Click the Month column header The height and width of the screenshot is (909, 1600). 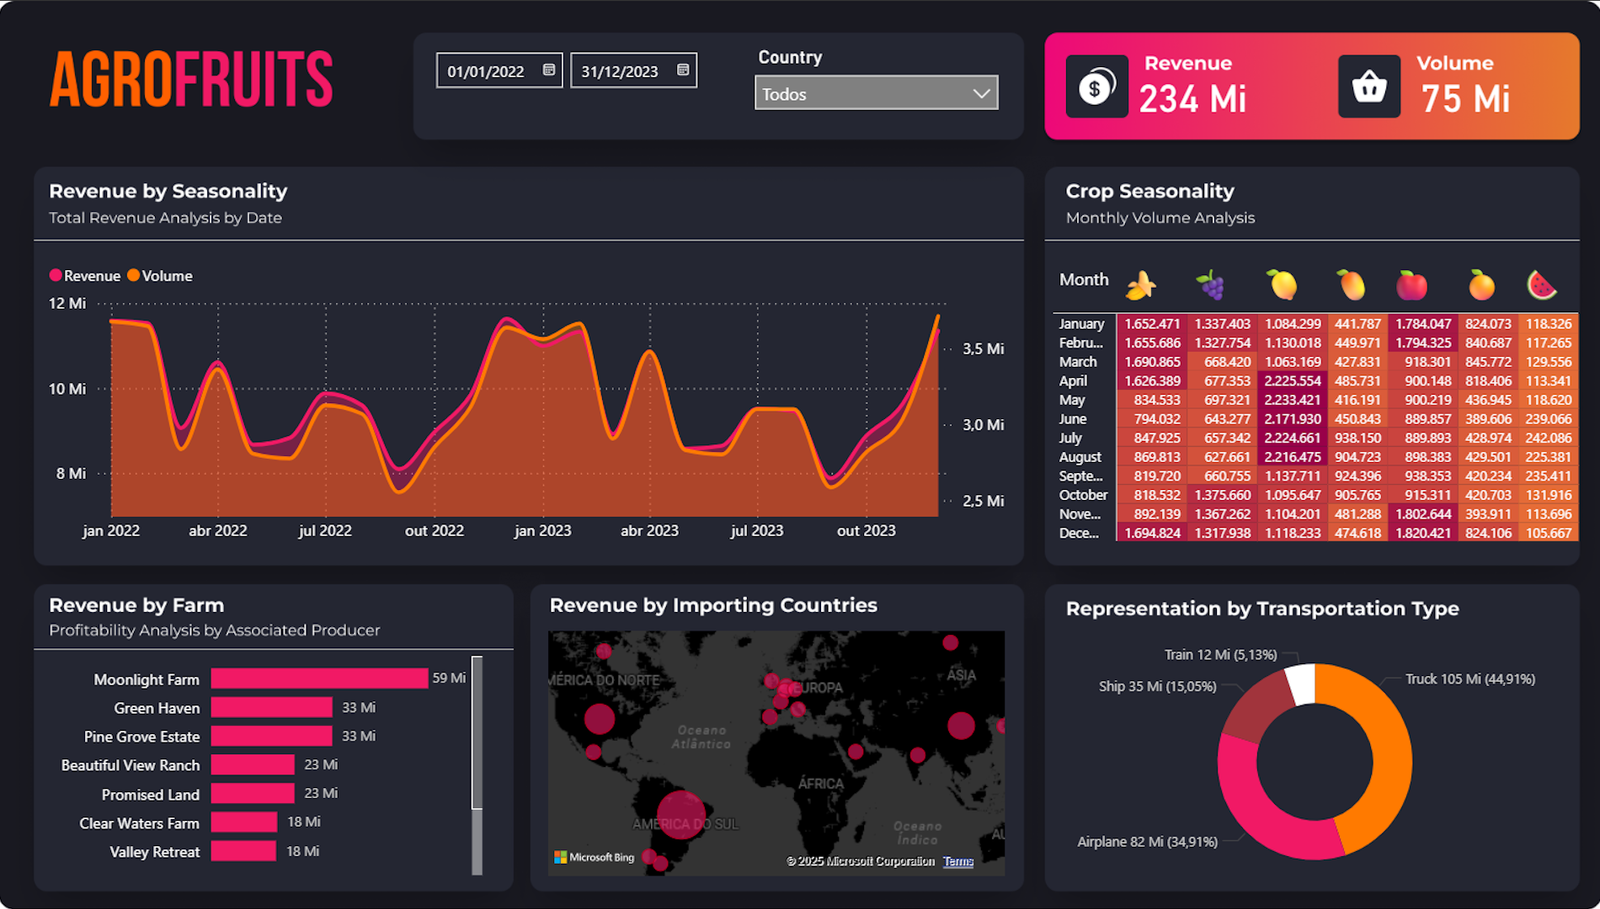(x=1084, y=280)
